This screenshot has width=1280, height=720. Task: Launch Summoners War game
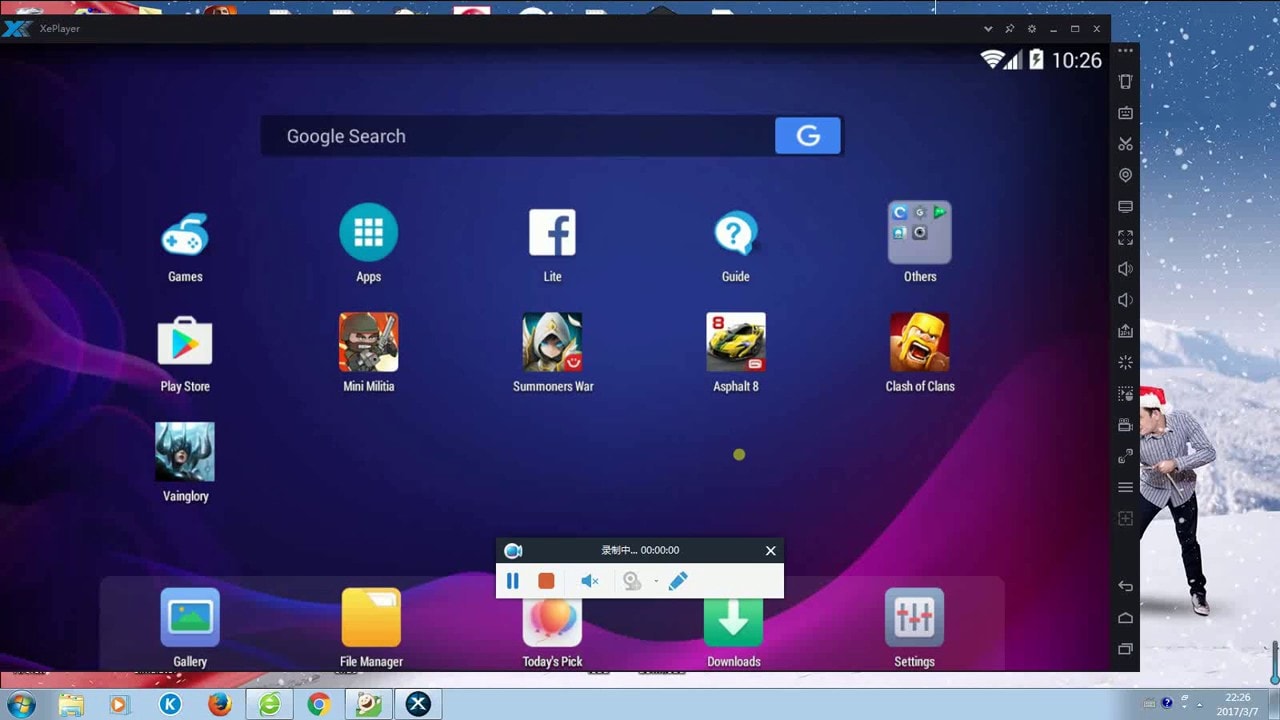[552, 342]
